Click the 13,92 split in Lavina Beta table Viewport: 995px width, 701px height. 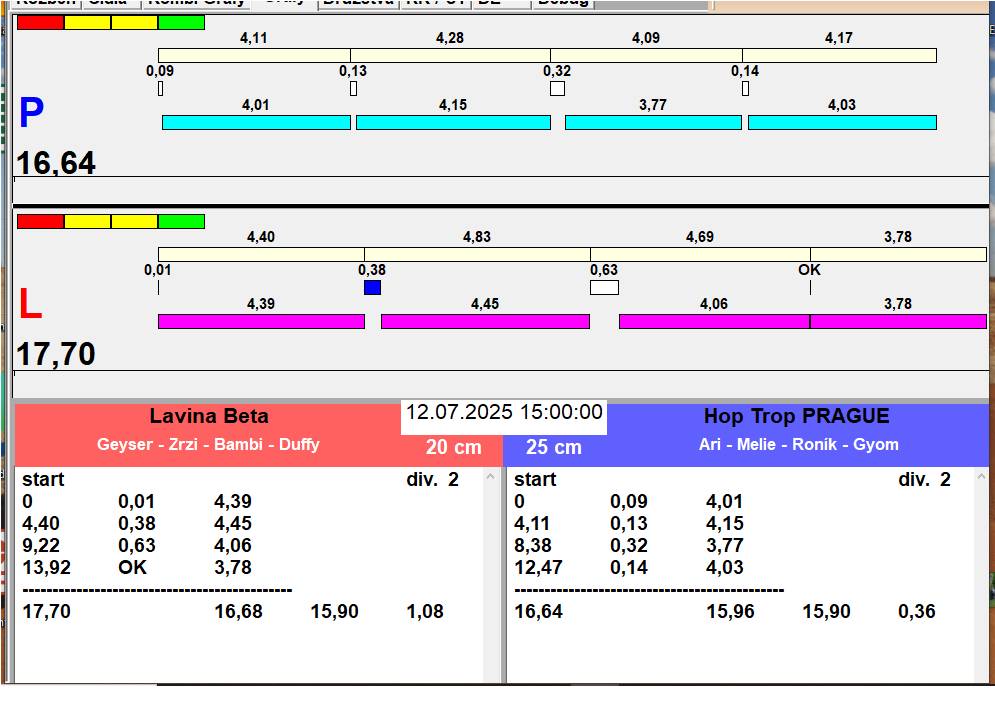coord(46,567)
